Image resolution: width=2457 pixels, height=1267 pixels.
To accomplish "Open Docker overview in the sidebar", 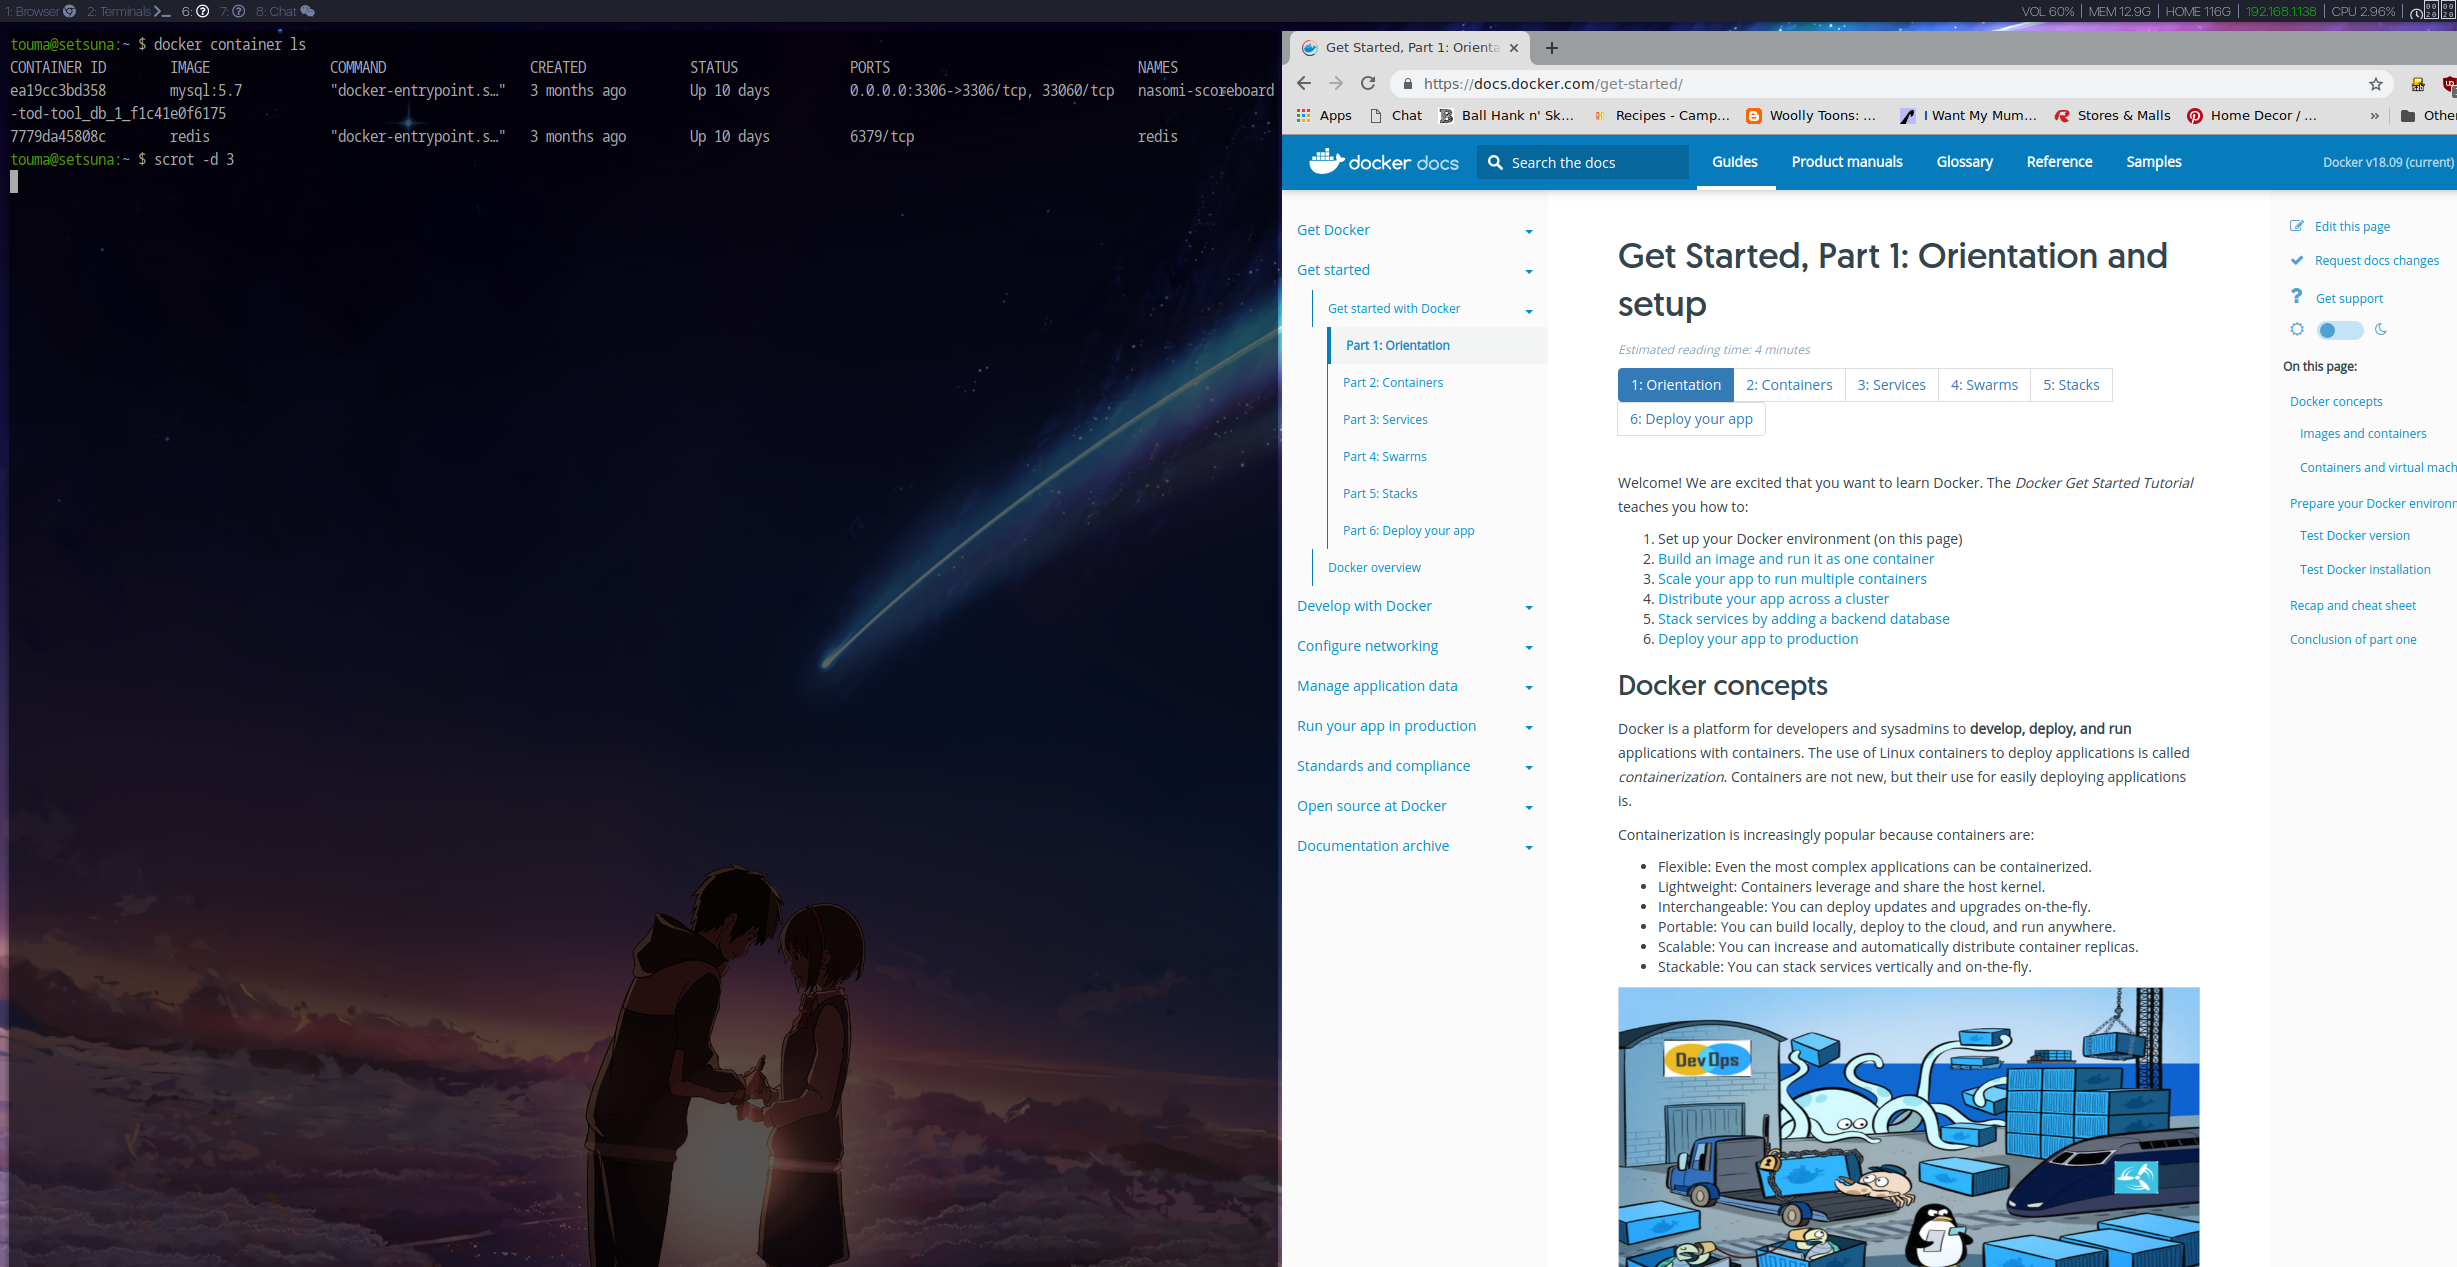I will tap(1374, 568).
